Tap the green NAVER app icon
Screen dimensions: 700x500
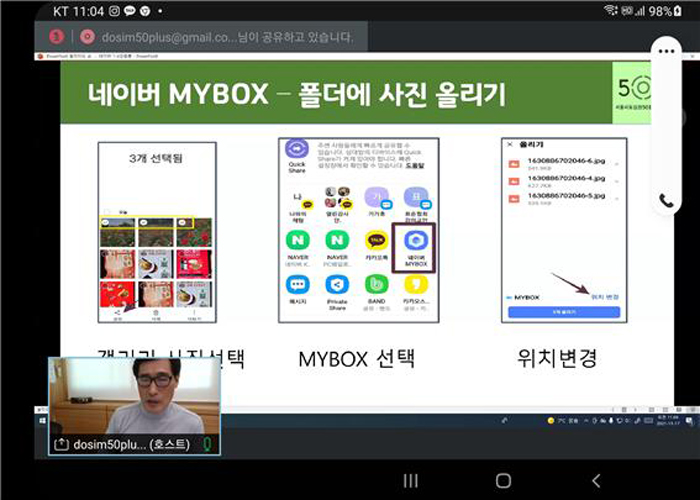tap(296, 240)
